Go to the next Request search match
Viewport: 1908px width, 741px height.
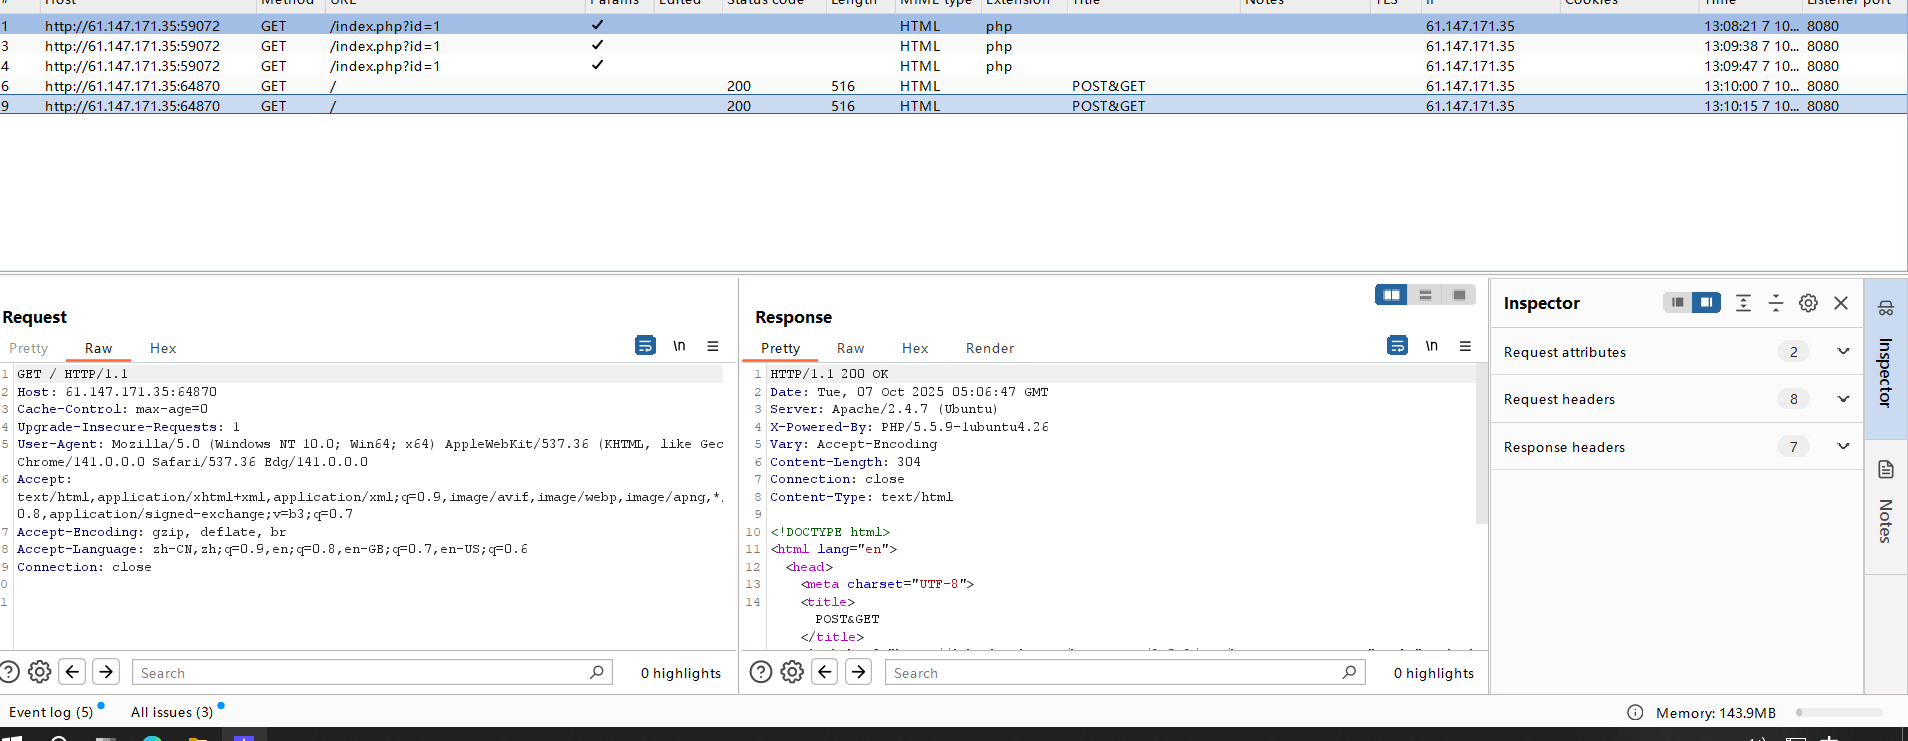106,672
